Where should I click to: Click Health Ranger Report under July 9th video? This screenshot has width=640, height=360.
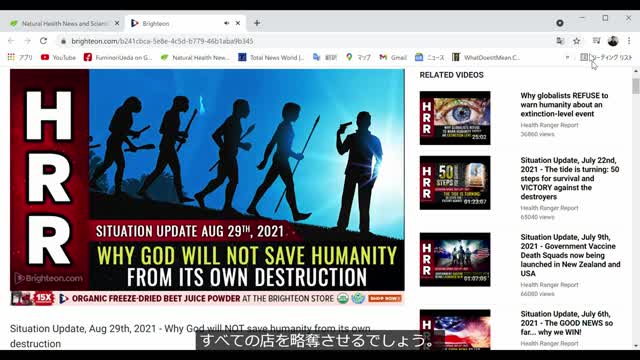pyautogui.click(x=549, y=284)
